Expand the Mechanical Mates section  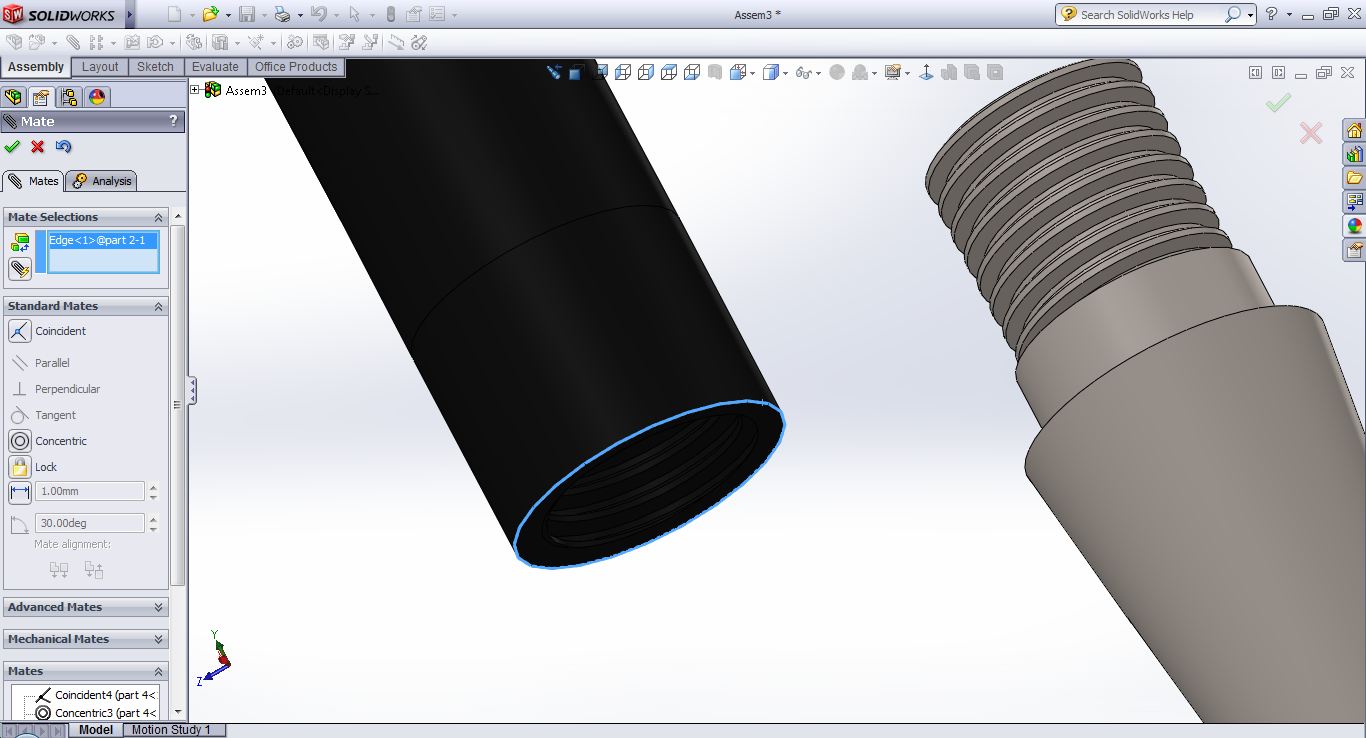click(x=86, y=639)
